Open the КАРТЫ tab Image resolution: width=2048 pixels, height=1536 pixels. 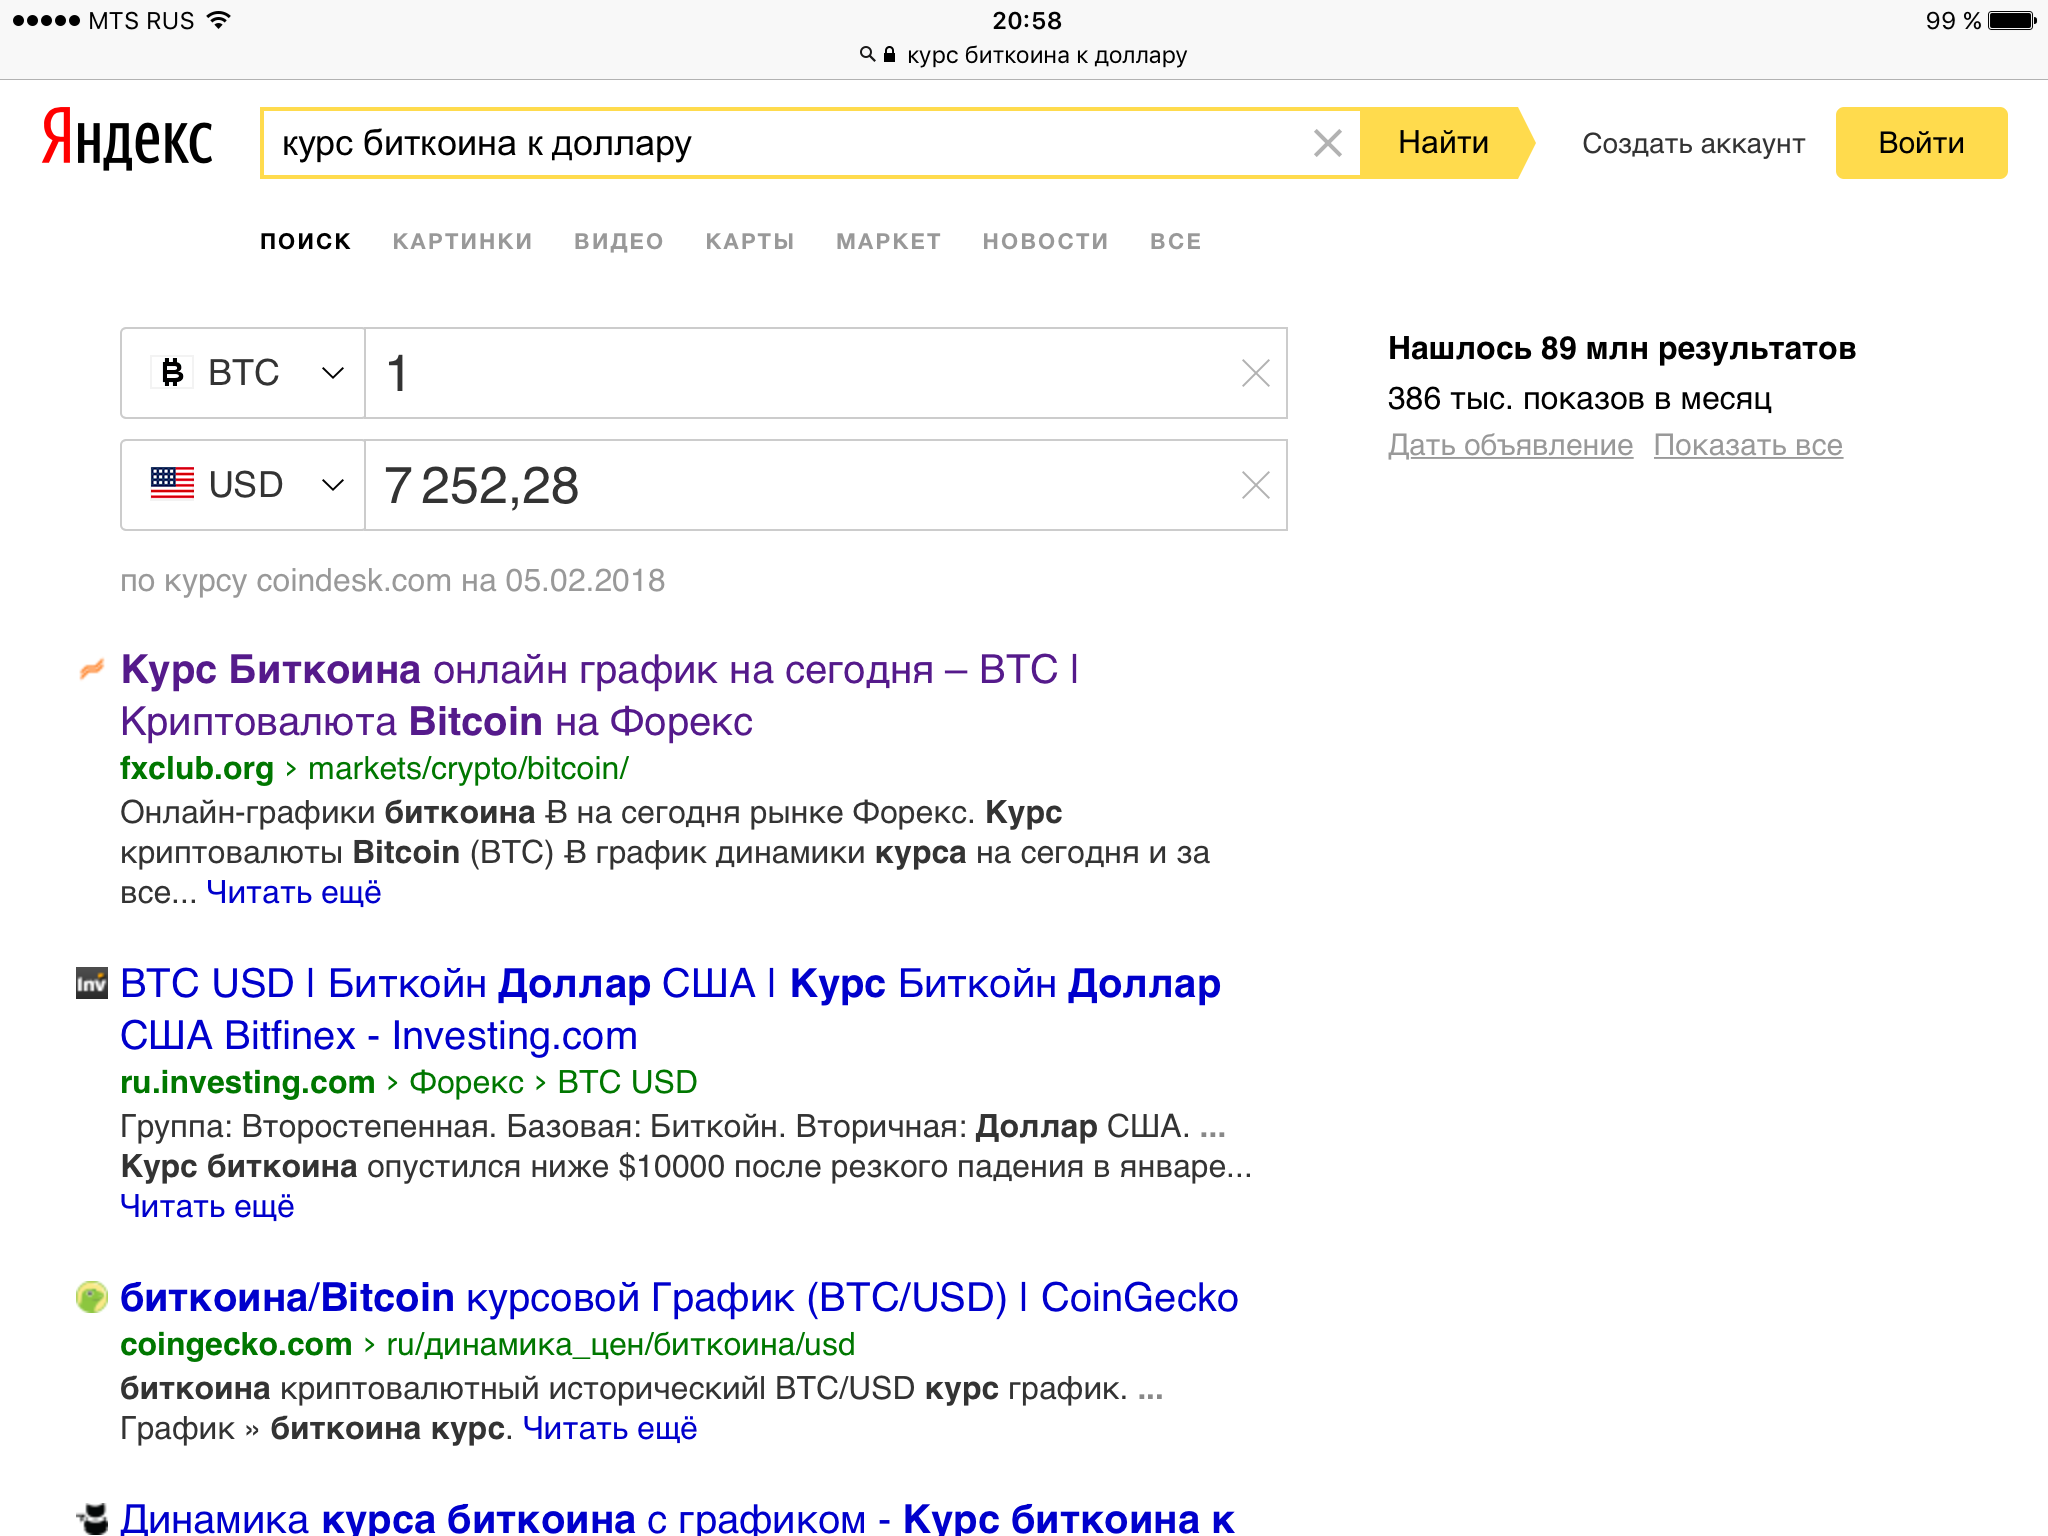point(750,241)
